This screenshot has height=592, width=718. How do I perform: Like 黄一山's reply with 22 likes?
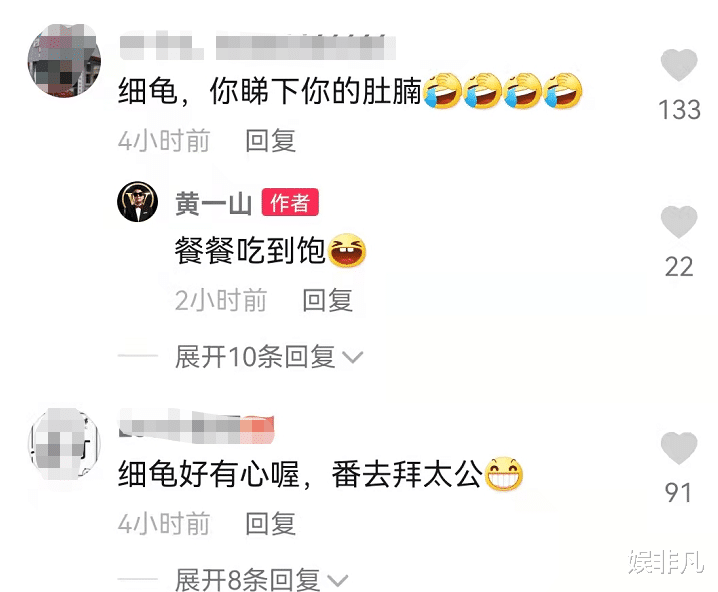pyautogui.click(x=679, y=222)
